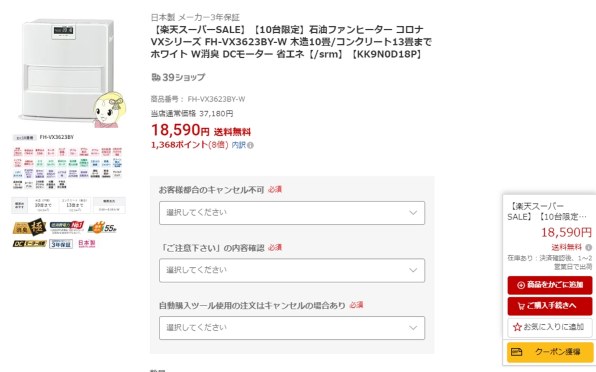
Task: Open the 「ご注意下さい」の内容確認 dropdown
Action: click(292, 270)
